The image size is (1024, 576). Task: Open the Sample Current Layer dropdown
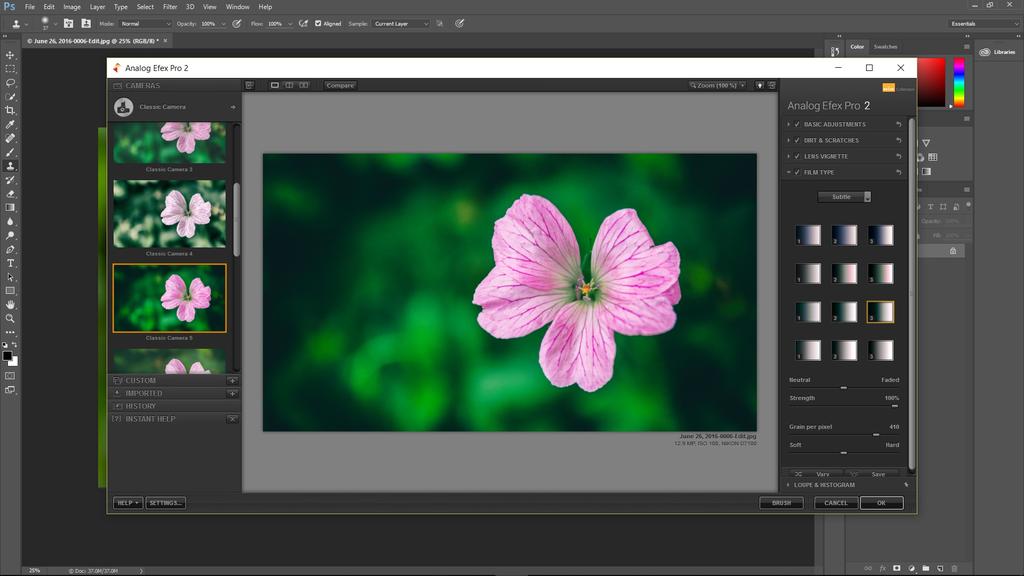tap(401, 23)
